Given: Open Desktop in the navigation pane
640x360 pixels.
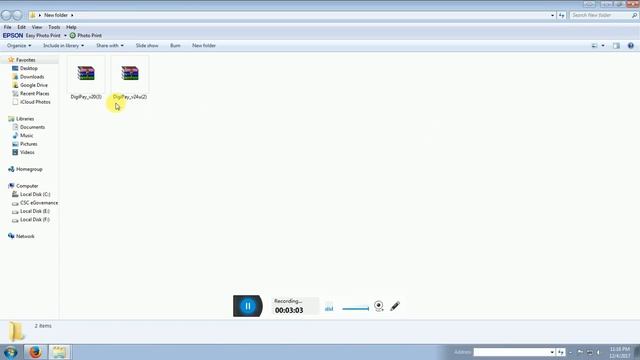Looking at the screenshot, I should (29, 68).
